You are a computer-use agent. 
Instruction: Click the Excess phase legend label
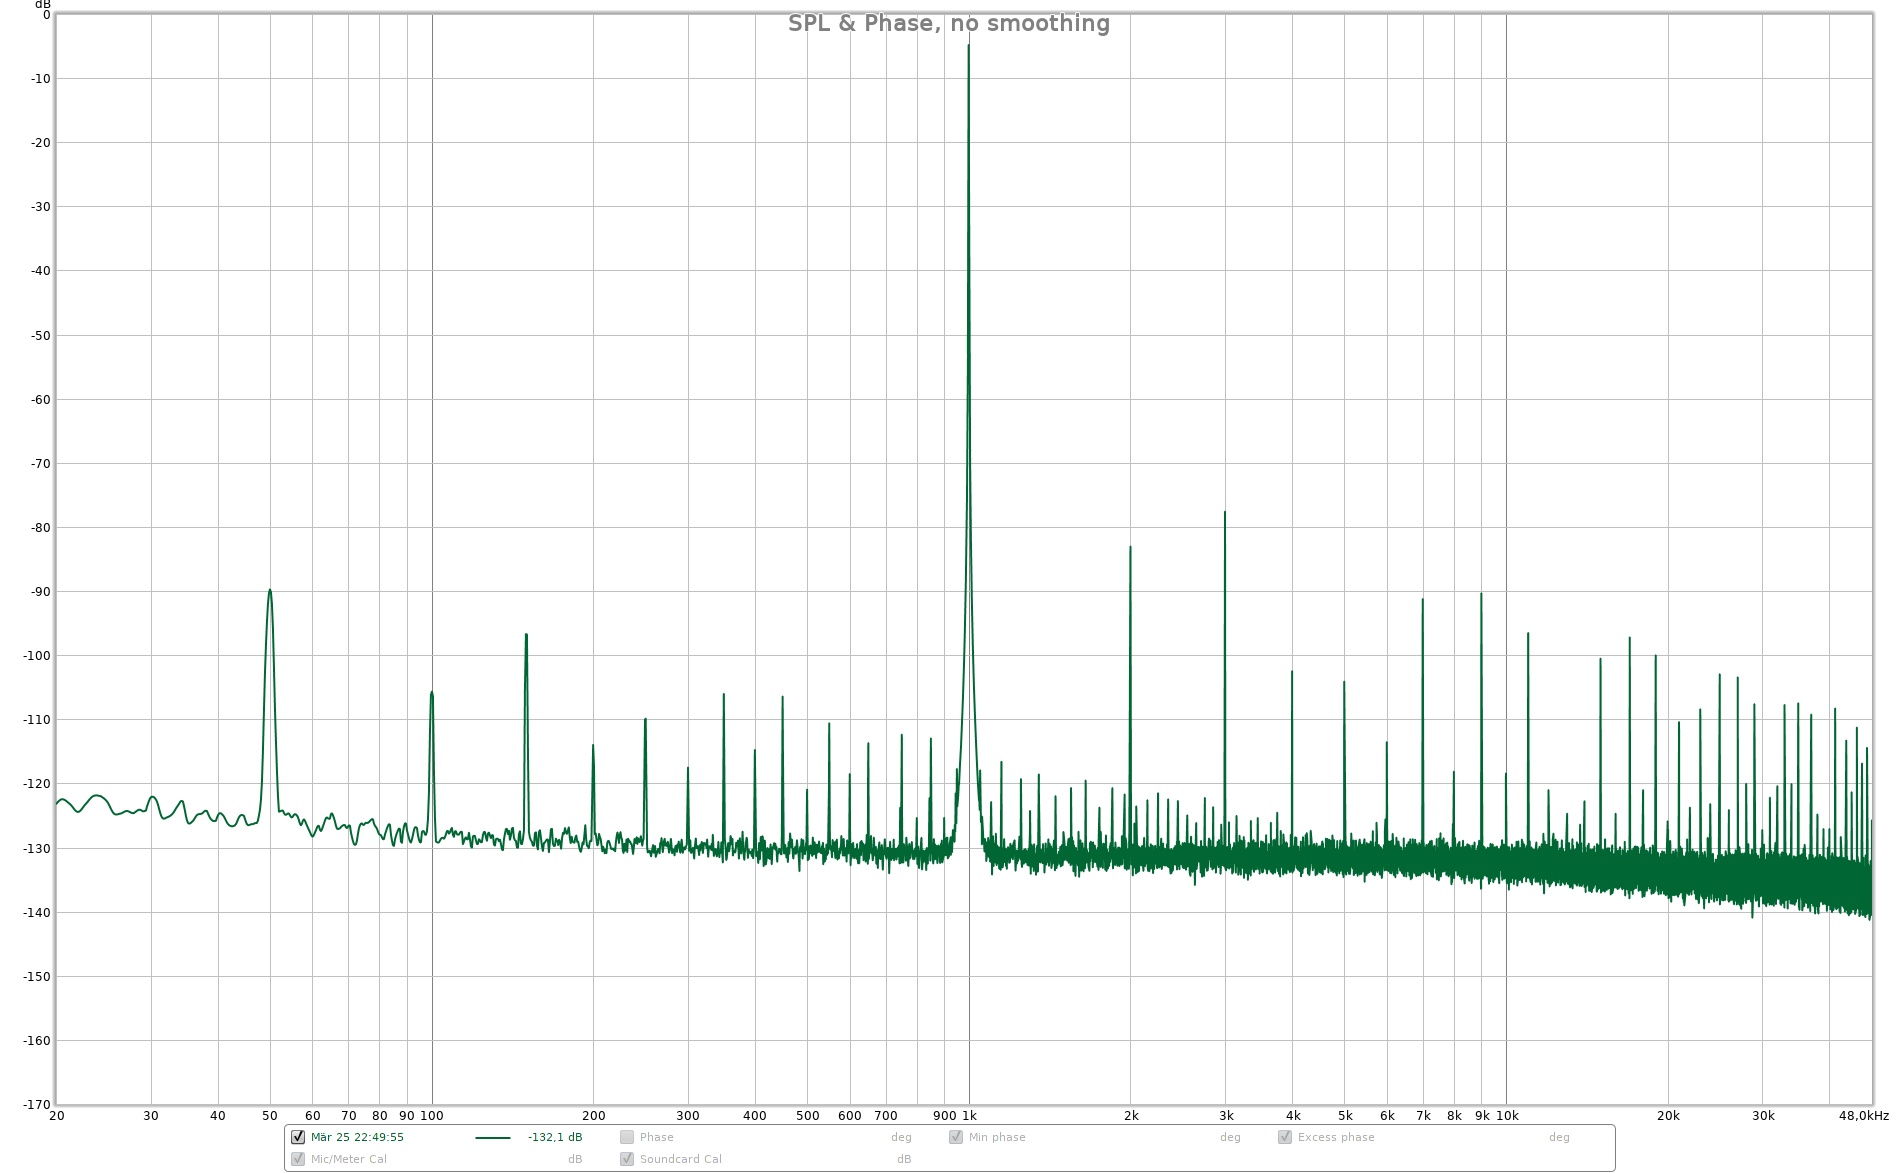pos(1336,1137)
